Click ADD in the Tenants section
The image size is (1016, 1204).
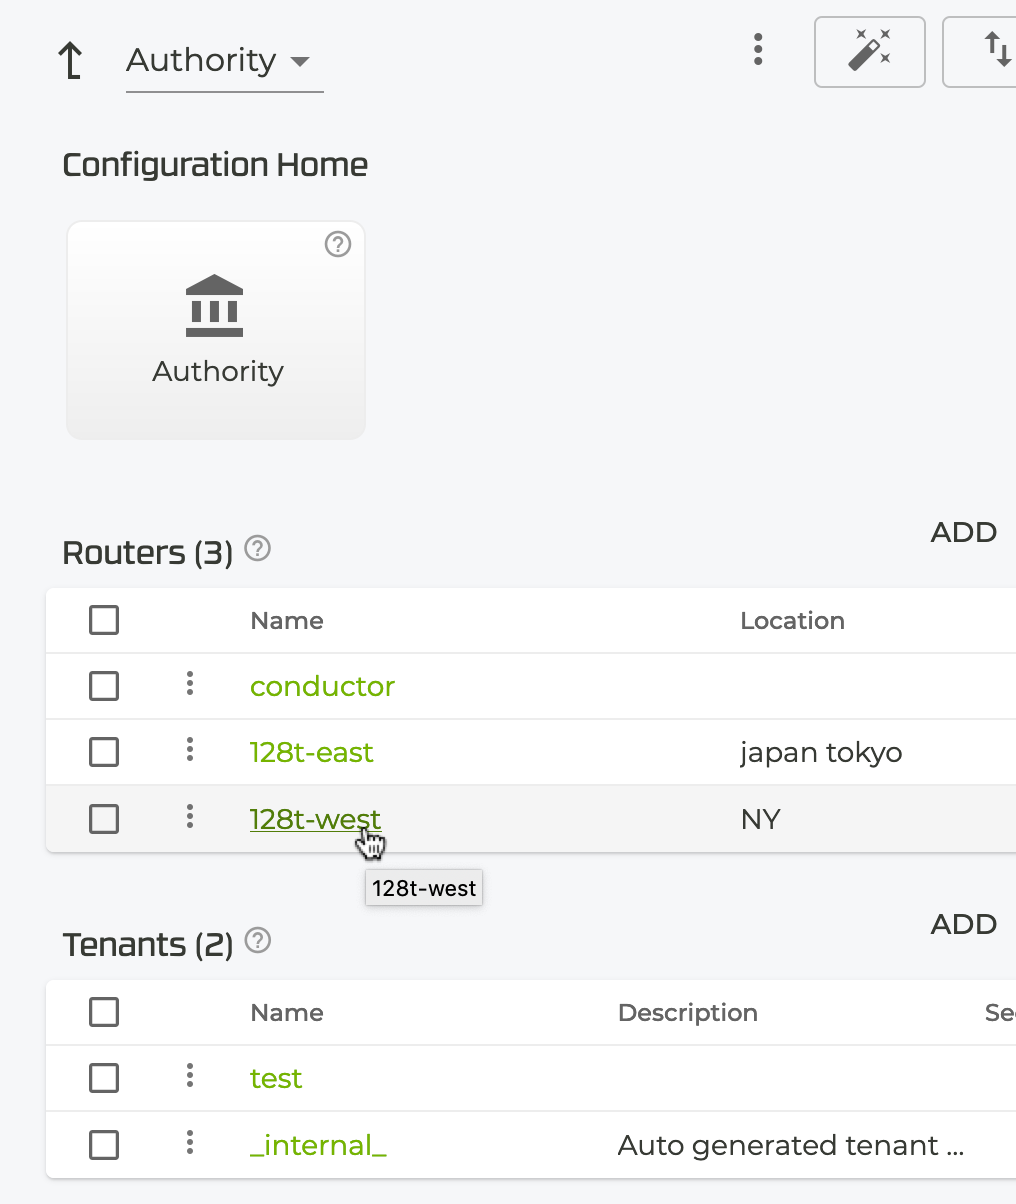(963, 924)
